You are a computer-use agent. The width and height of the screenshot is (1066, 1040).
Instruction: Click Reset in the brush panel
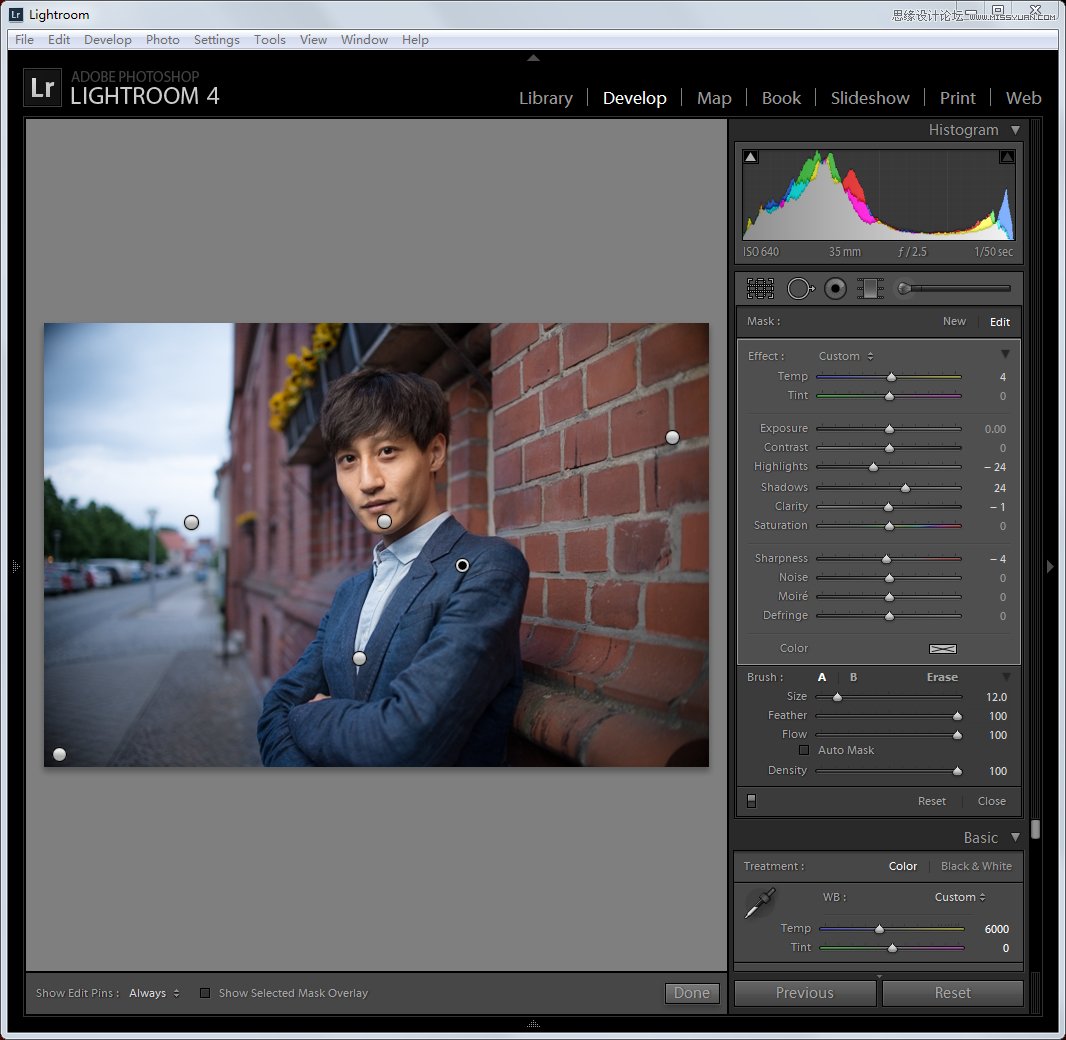point(931,801)
